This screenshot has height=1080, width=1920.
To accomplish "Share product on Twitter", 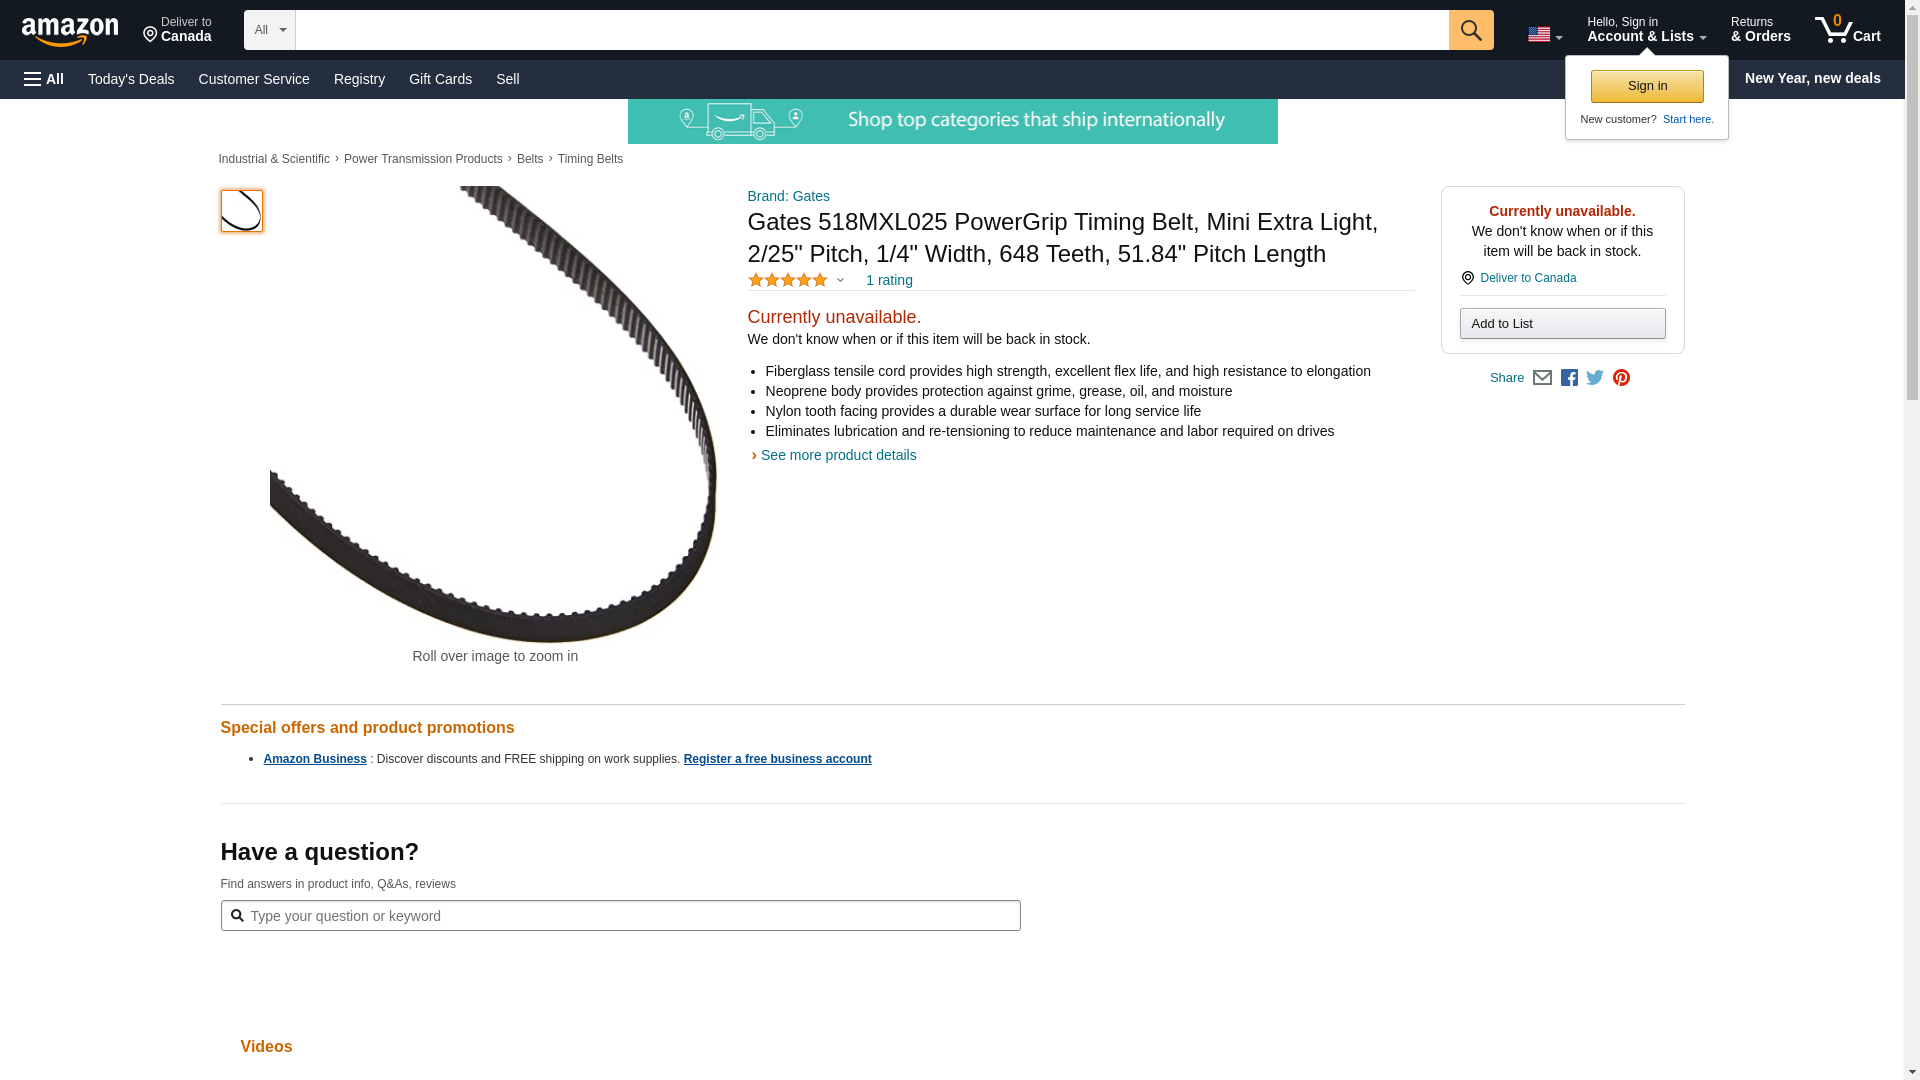I will click(1595, 378).
